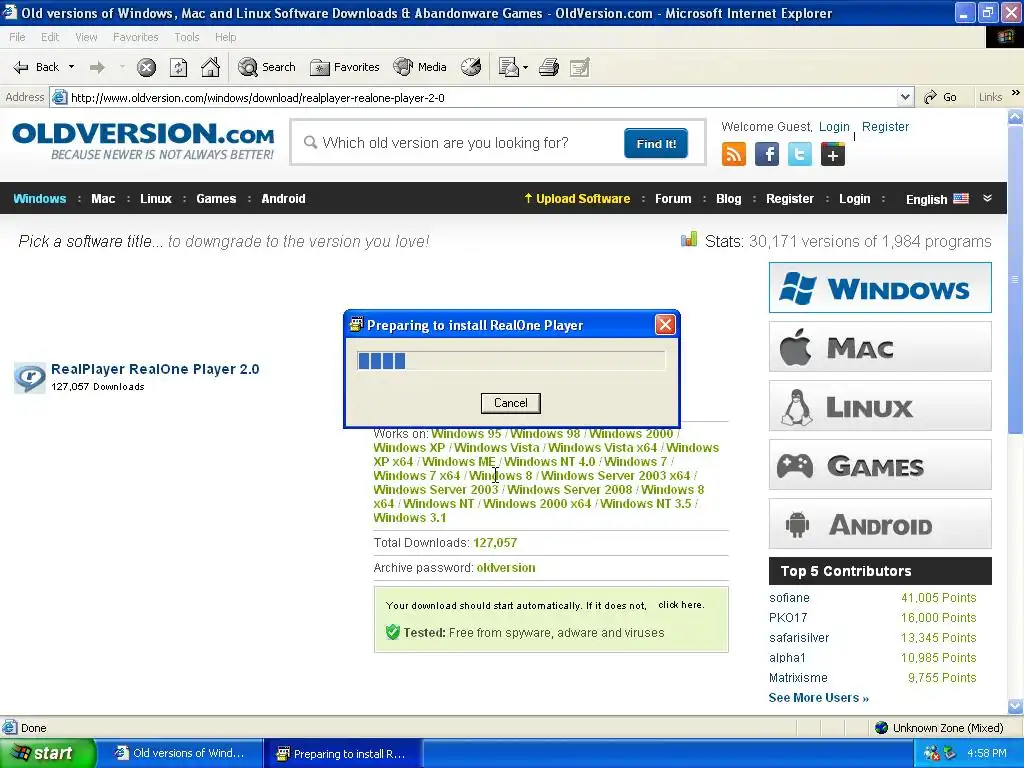The image size is (1024, 768).
Task: Open the Games category banner
Action: point(880,465)
